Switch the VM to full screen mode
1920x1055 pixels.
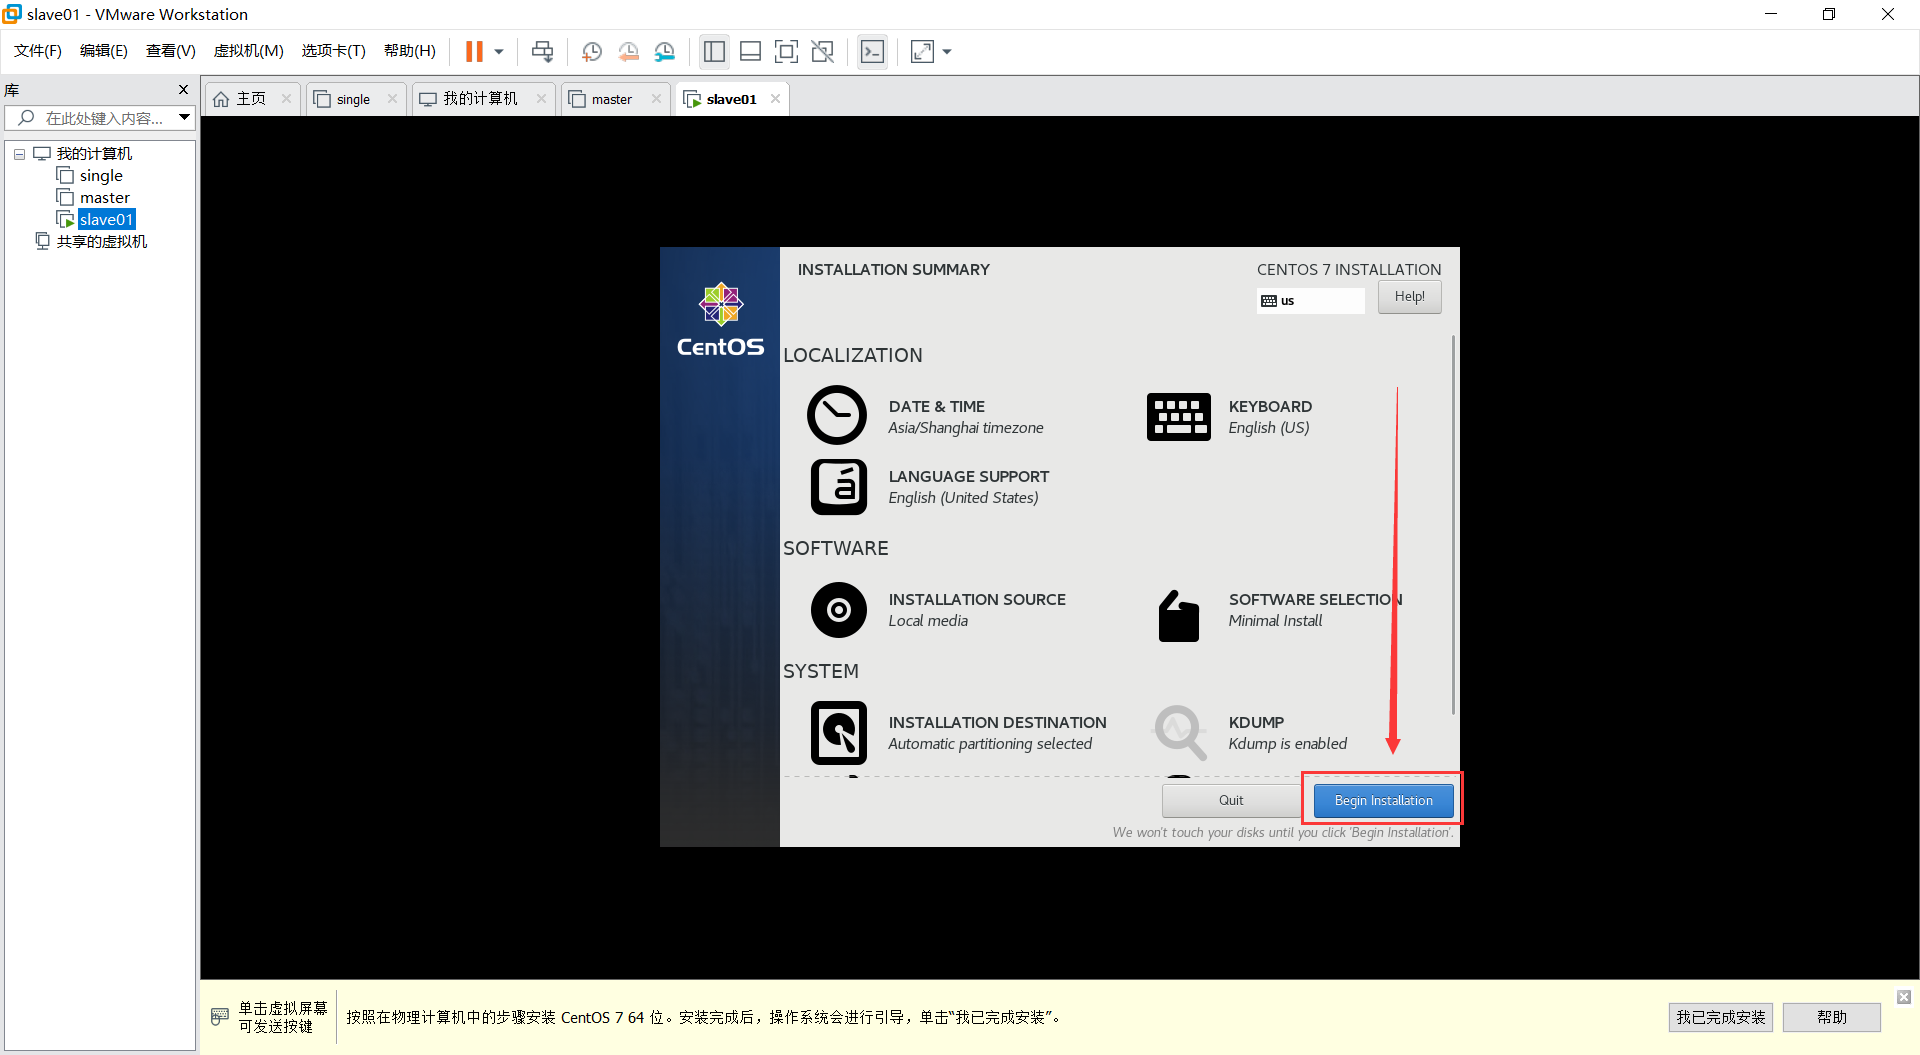point(787,51)
